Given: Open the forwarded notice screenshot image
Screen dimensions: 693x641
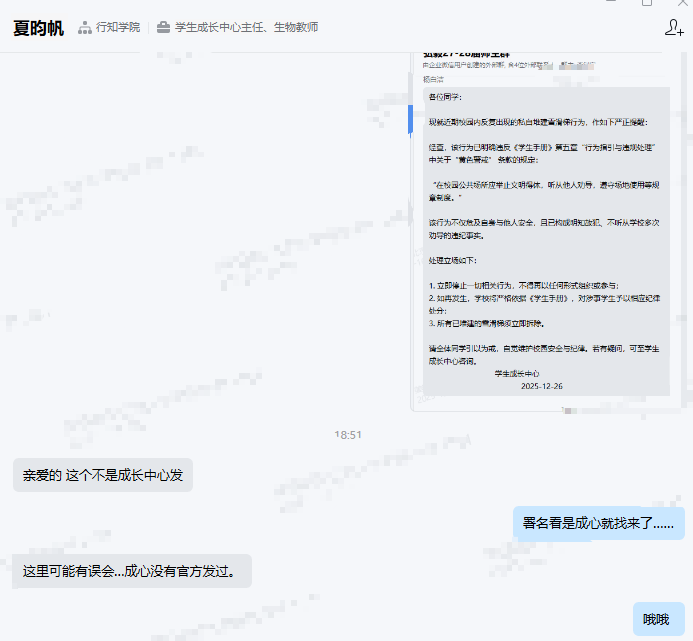Looking at the screenshot, I should pos(545,231).
